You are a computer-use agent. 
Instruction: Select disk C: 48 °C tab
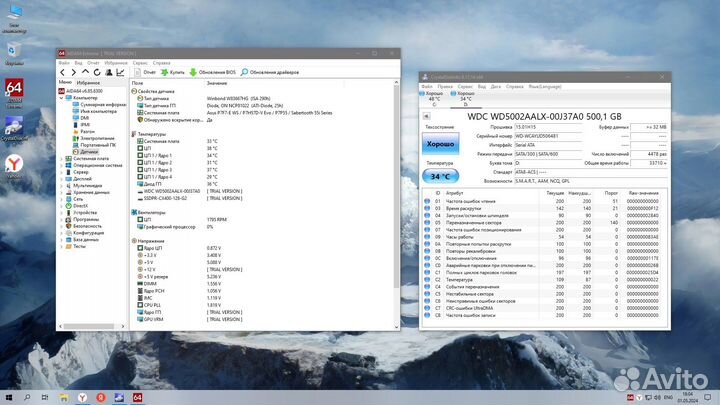[431, 99]
